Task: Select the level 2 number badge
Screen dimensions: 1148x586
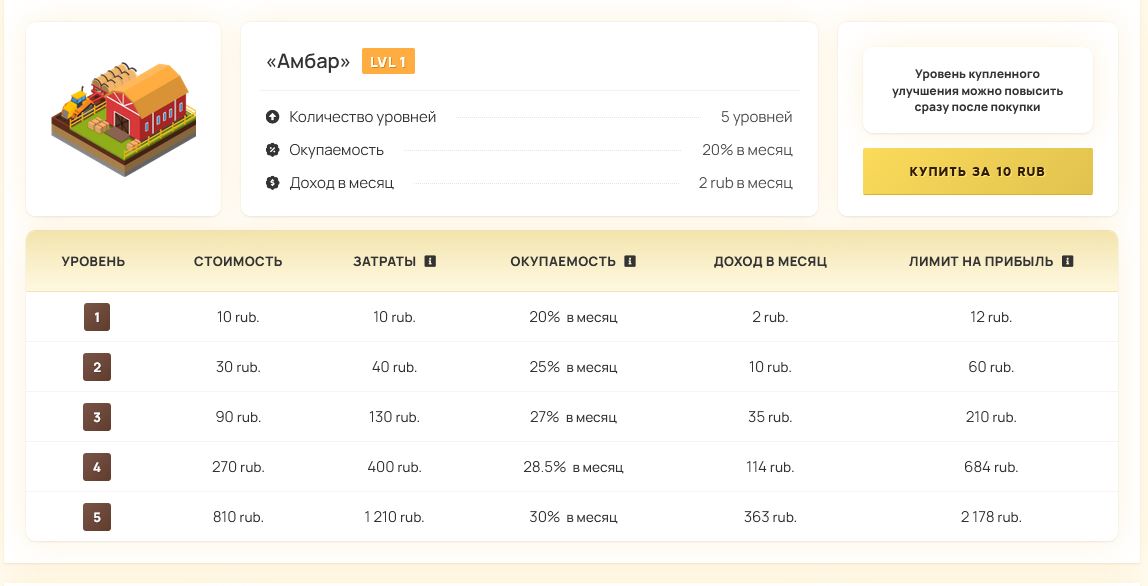Action: pyautogui.click(x=97, y=367)
